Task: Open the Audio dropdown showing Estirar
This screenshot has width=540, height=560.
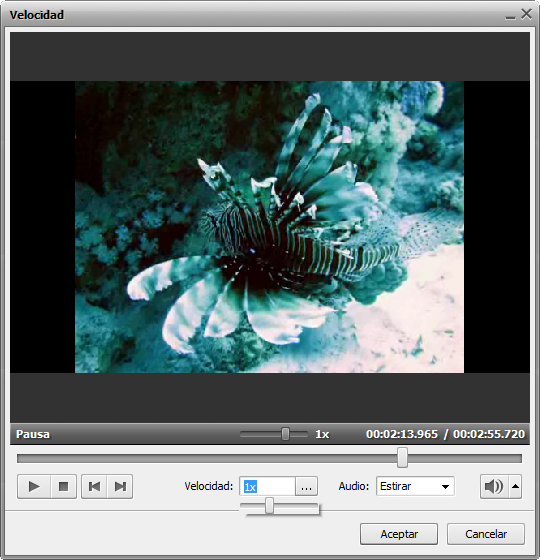Action: pyautogui.click(x=415, y=486)
